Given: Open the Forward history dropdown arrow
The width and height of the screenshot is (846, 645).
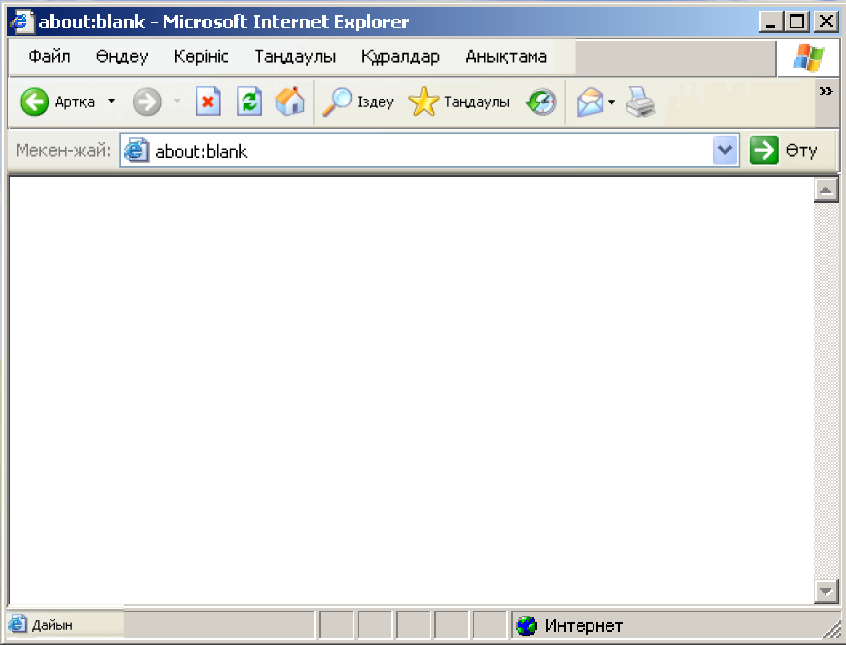Looking at the screenshot, I should click(177, 101).
